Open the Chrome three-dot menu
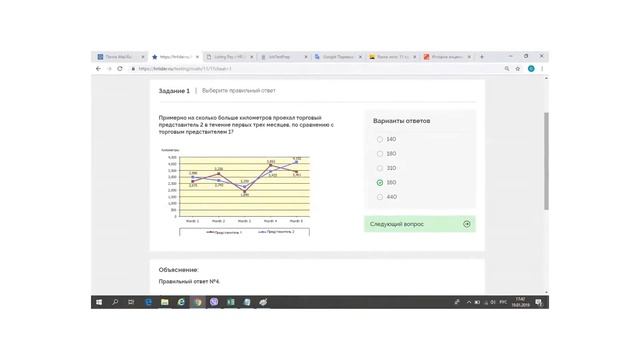Screen dimensions: 640x360 [x=542, y=69]
